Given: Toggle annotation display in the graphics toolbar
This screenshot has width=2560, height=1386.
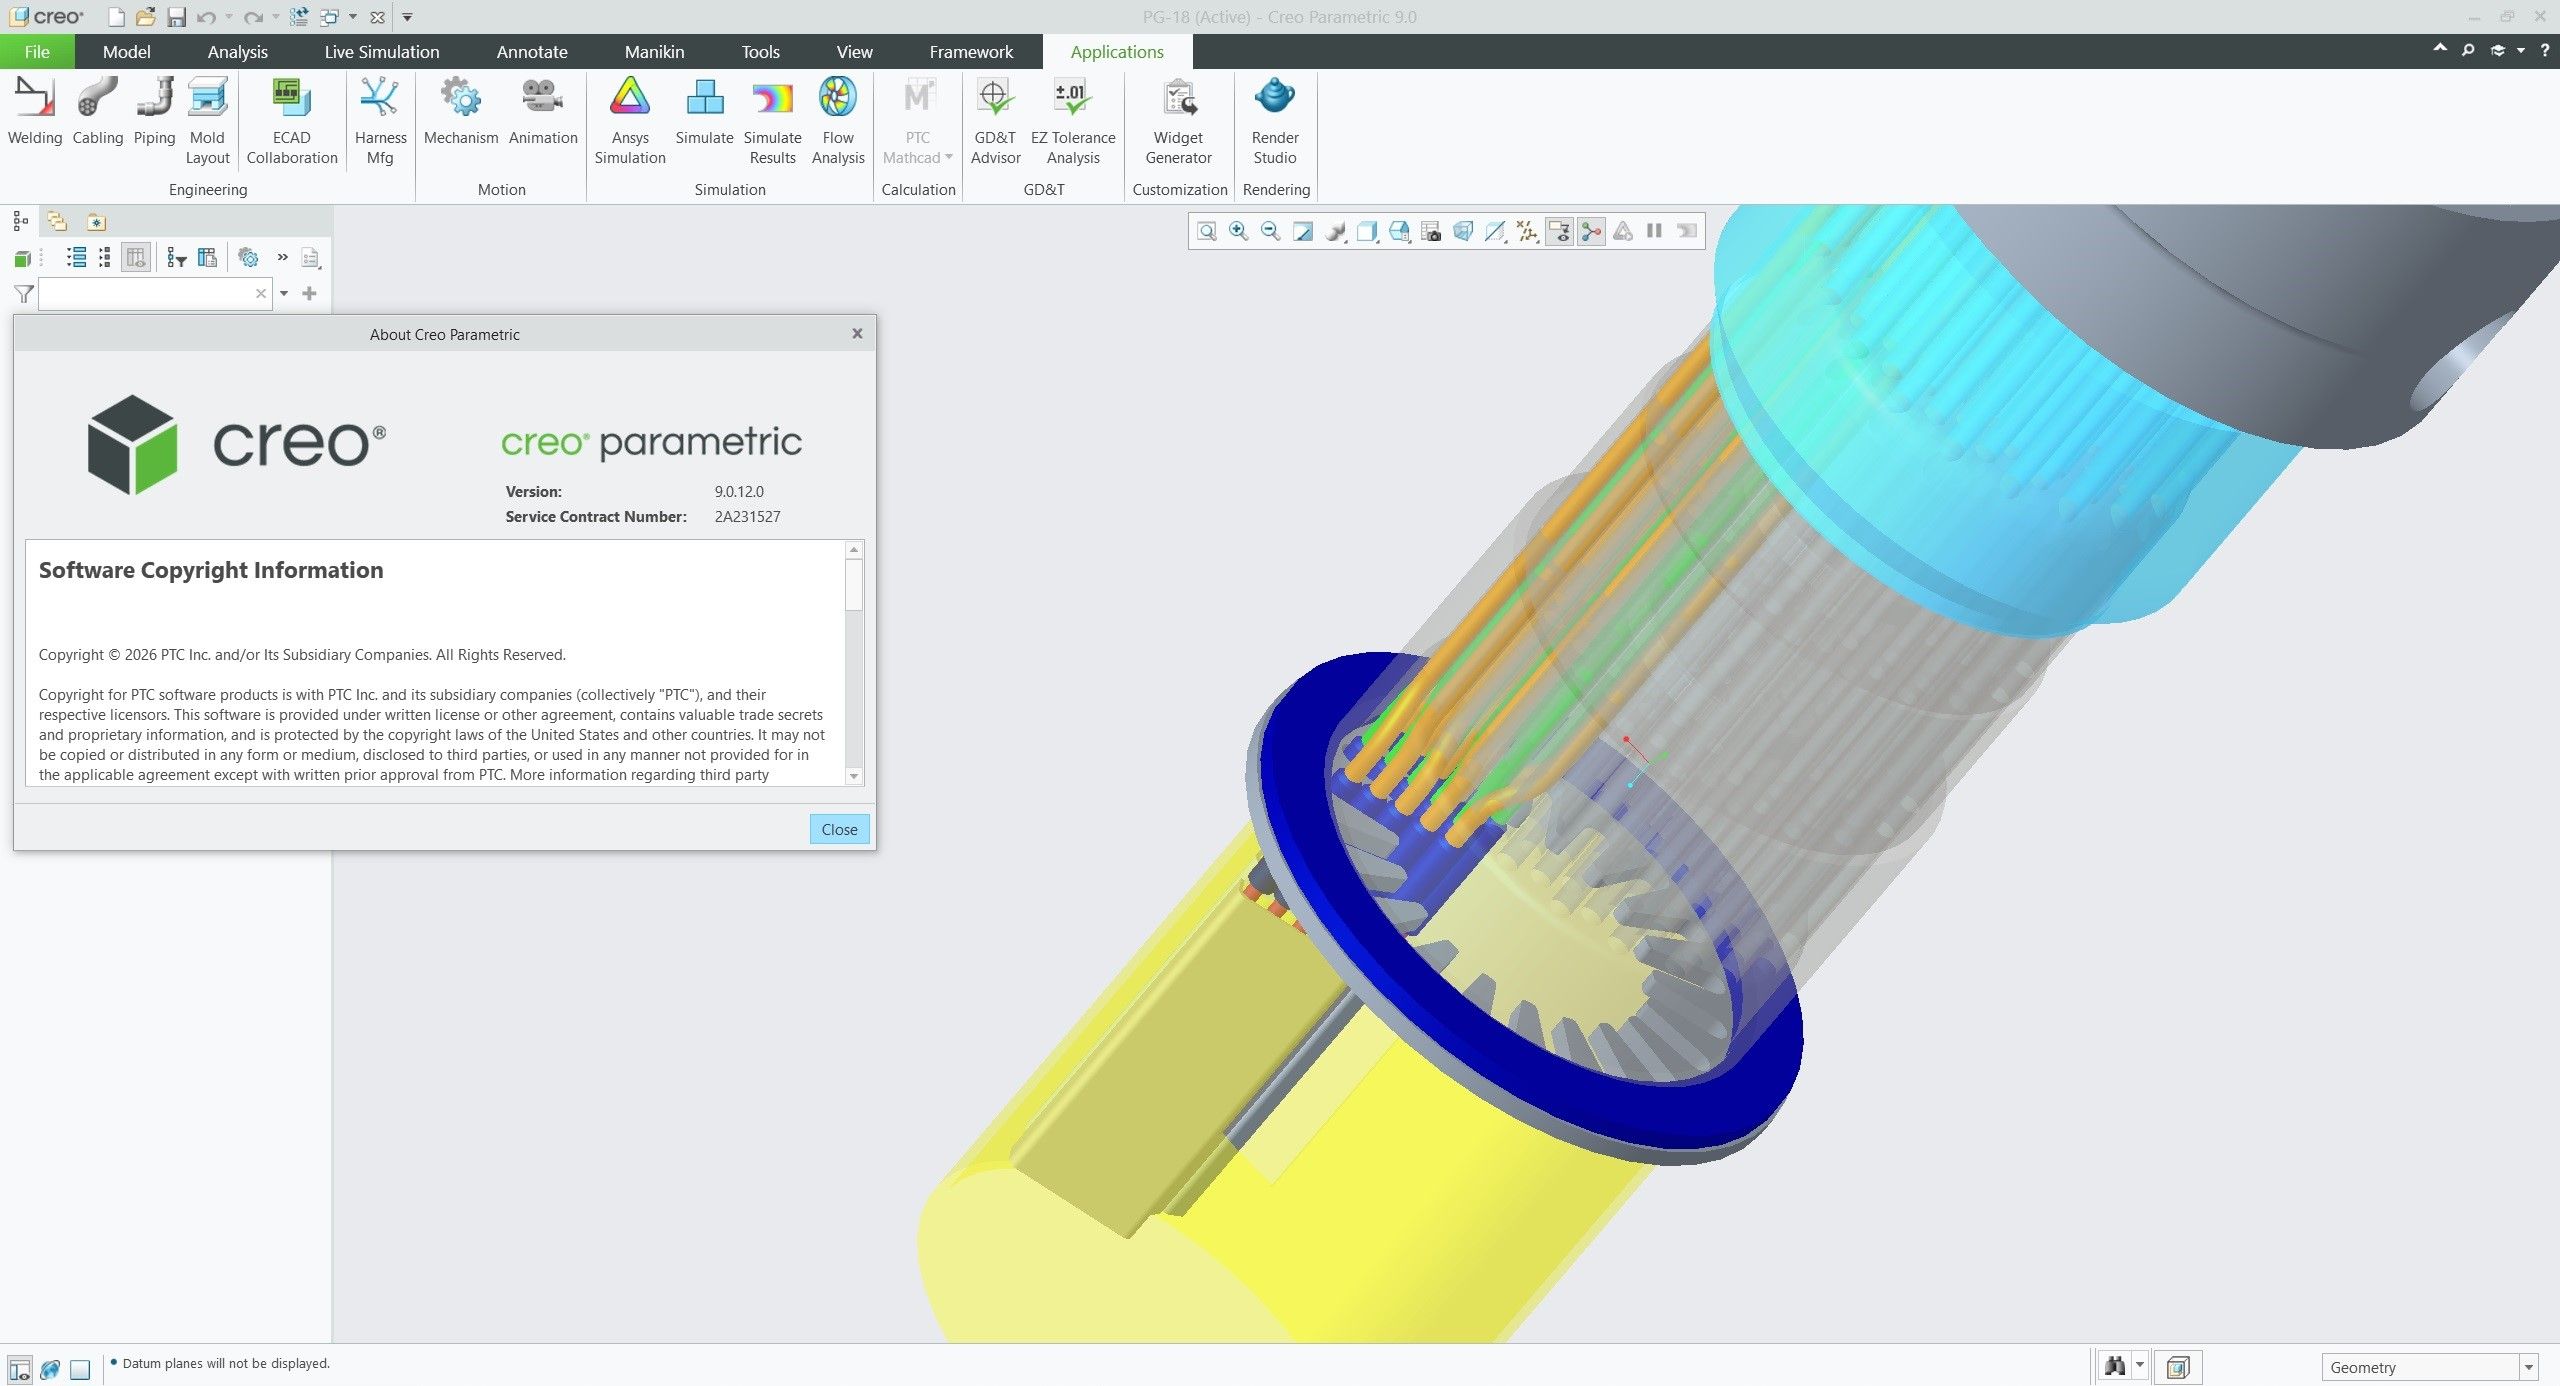Looking at the screenshot, I should [x=1560, y=231].
